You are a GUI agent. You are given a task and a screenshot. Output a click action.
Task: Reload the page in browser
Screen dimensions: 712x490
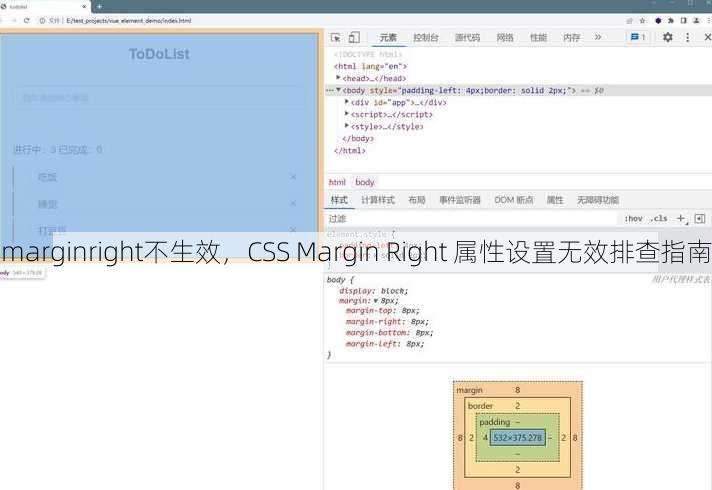[x=26, y=20]
